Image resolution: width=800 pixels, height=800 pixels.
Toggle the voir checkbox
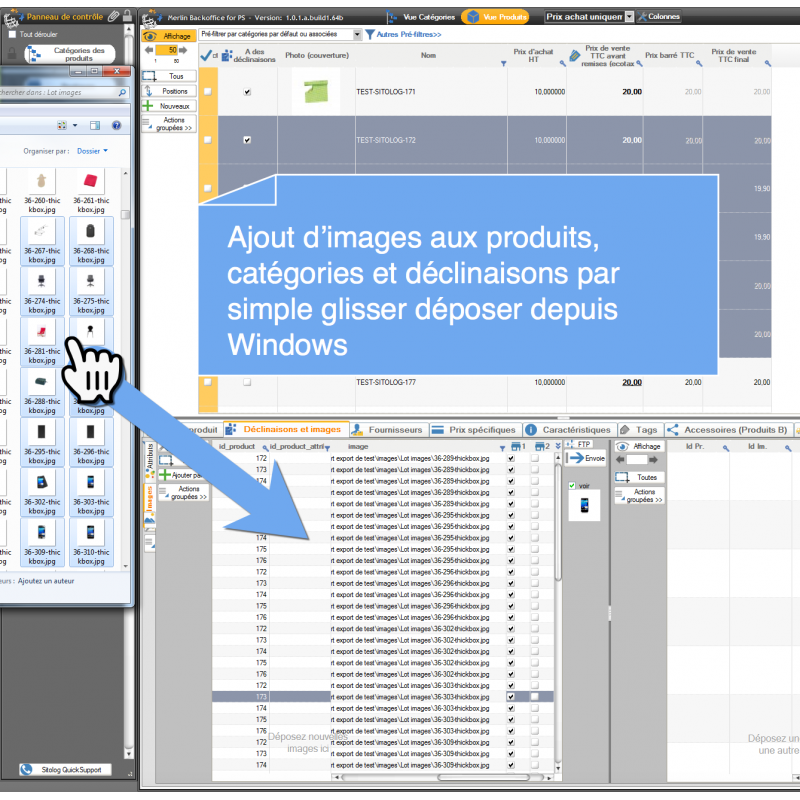572,485
